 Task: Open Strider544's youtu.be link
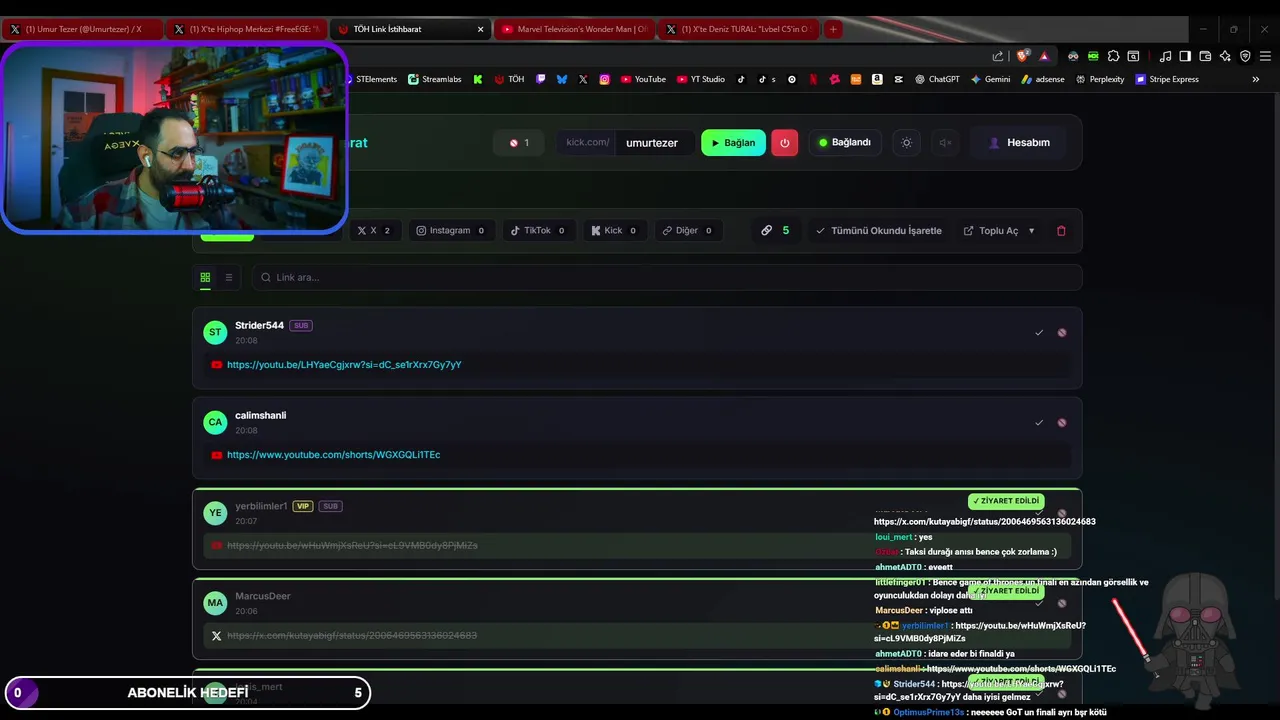(344, 365)
